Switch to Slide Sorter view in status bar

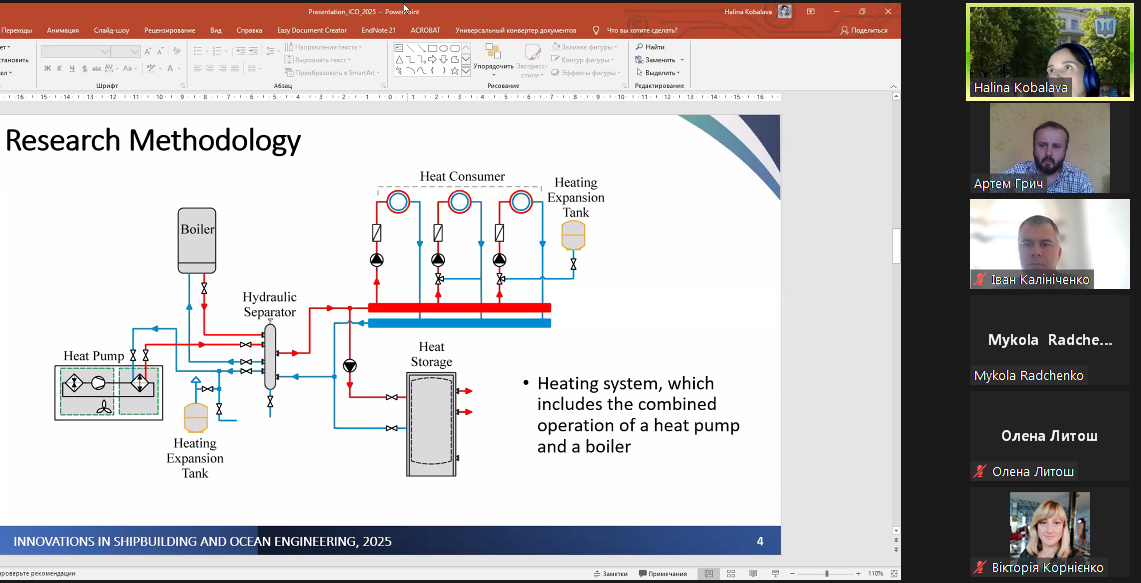click(729, 574)
